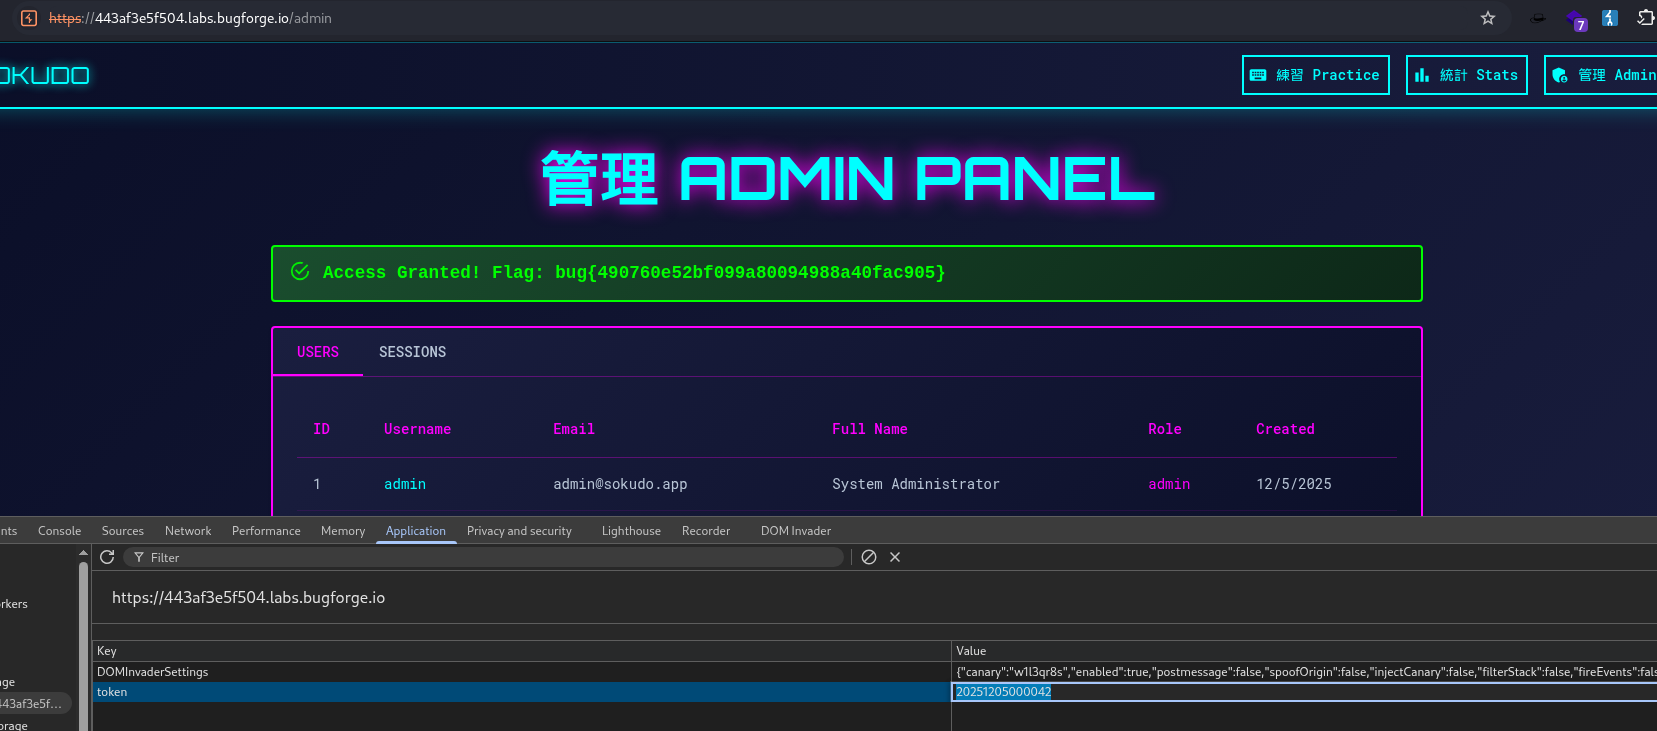Edit the token value 20251205000042

(1304, 692)
